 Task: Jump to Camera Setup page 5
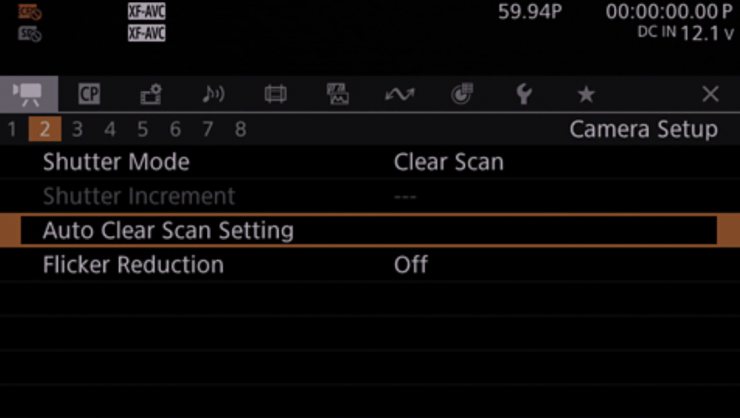point(142,129)
